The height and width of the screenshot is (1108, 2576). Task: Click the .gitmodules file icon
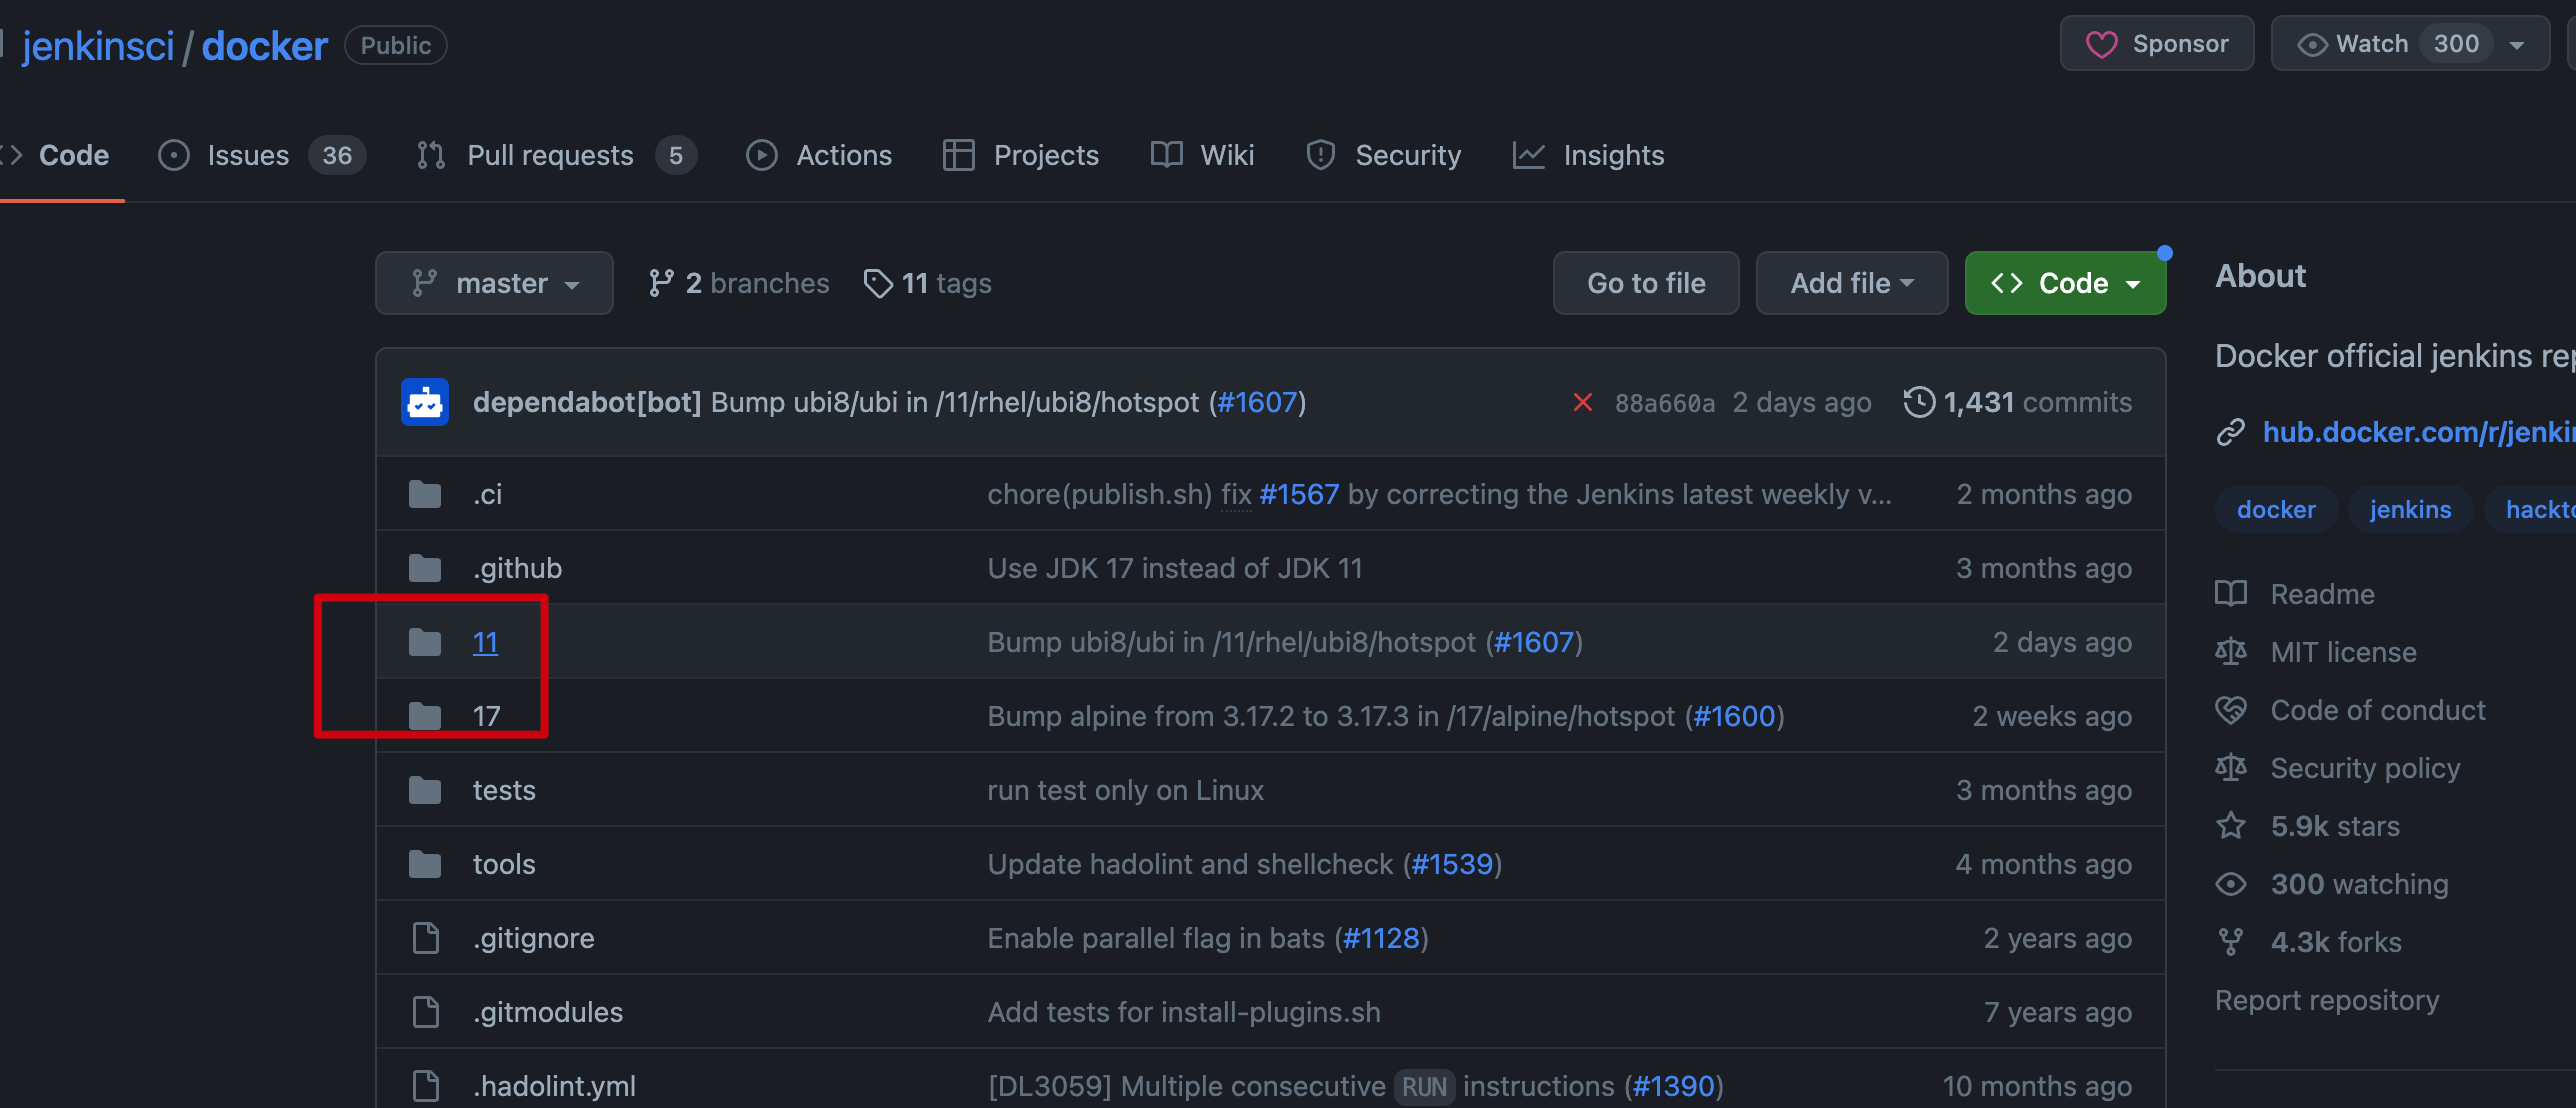click(x=426, y=1012)
